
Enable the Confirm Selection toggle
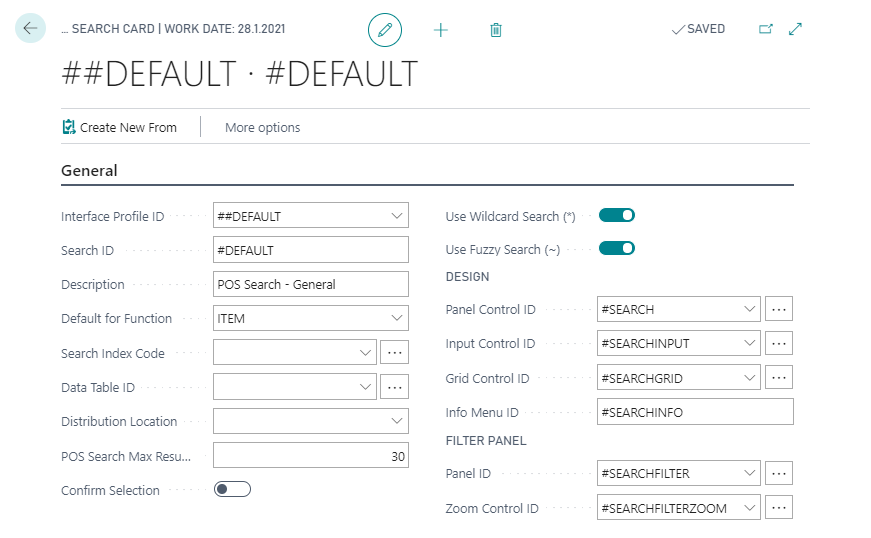(232, 489)
